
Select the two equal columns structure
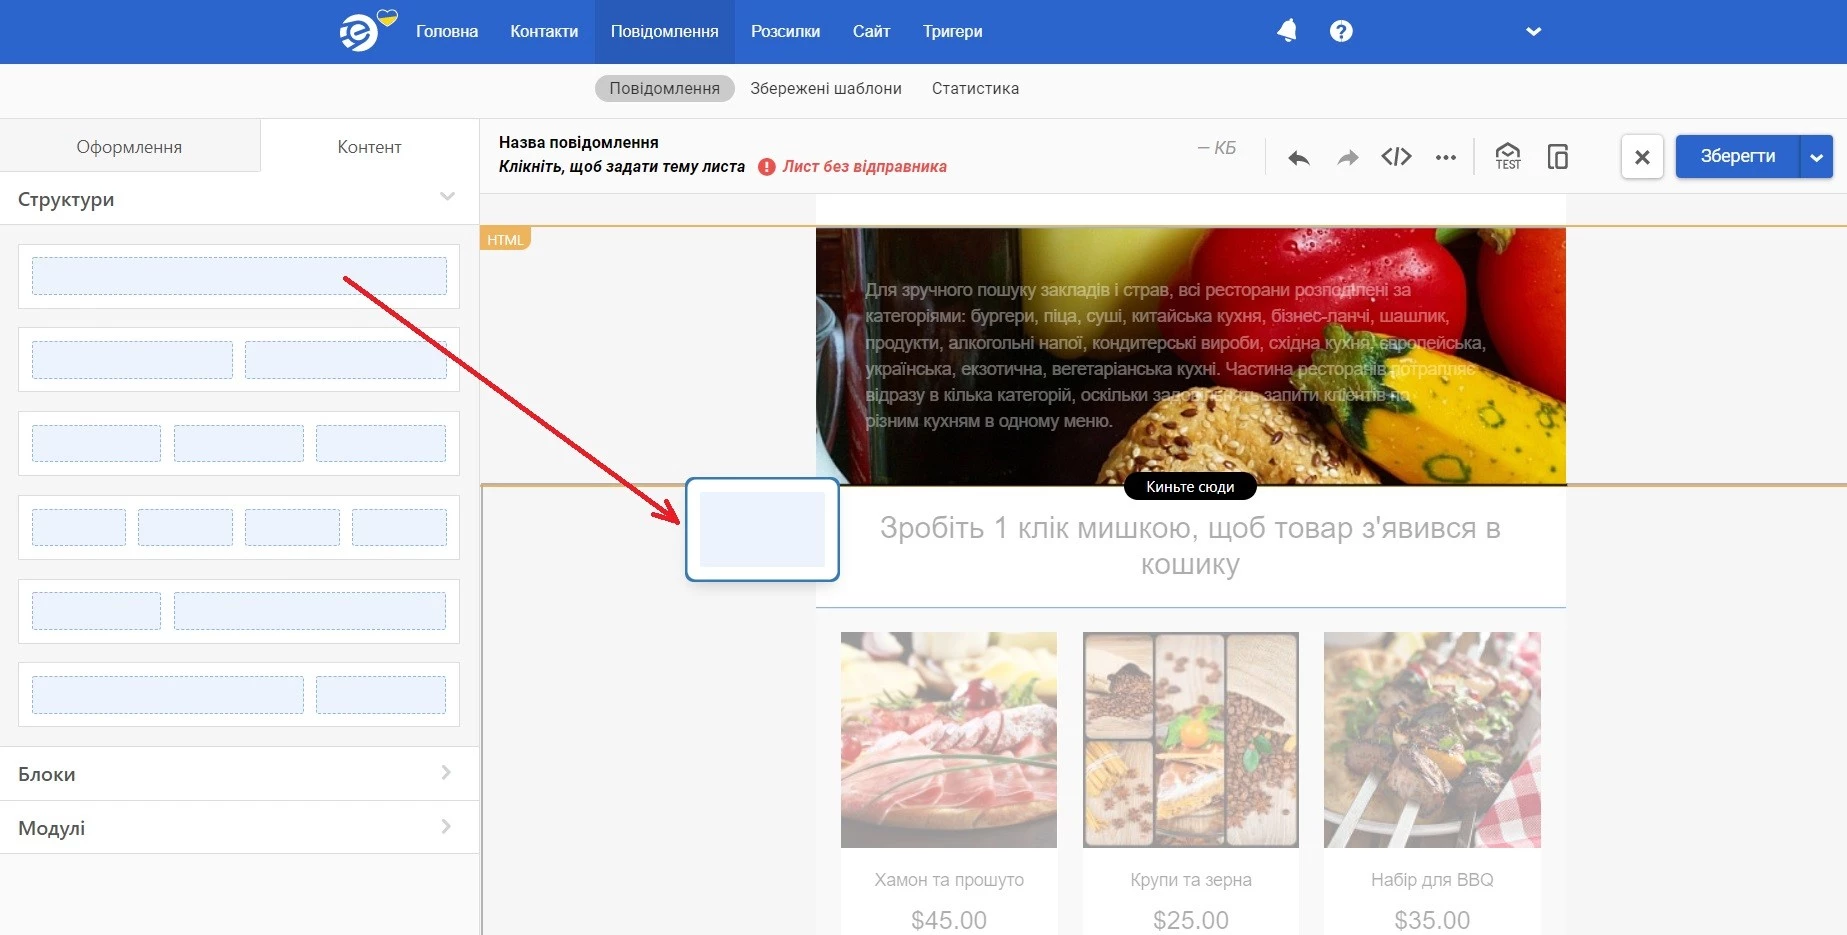pyautogui.click(x=239, y=360)
